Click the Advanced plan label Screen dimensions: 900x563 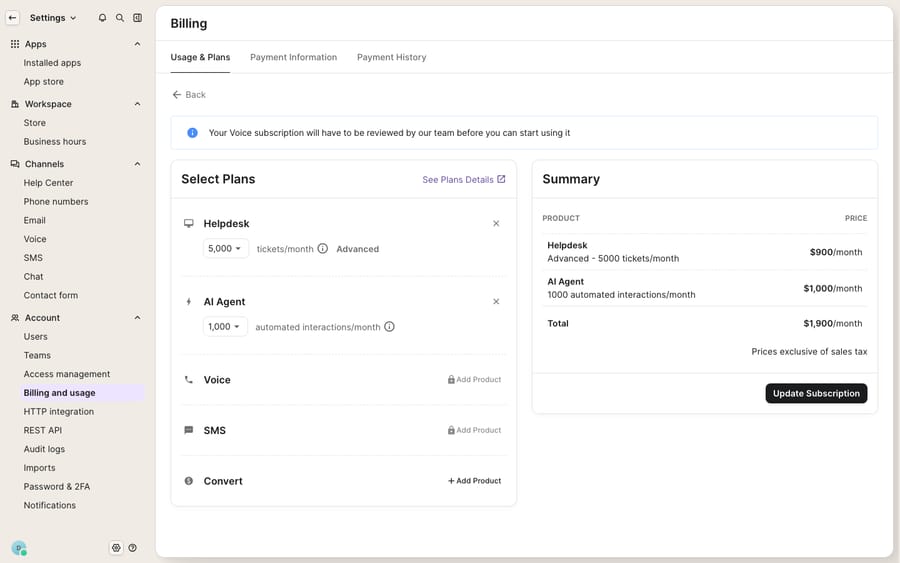(358, 249)
